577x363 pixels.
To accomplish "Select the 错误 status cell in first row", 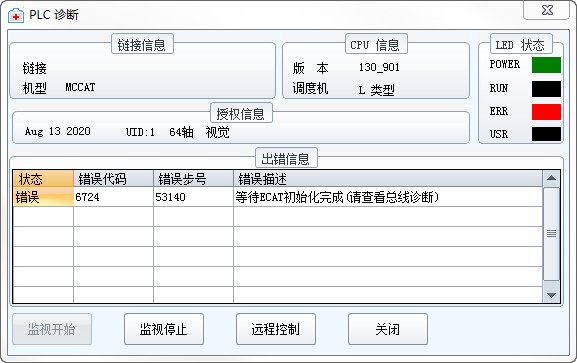I will [43, 197].
